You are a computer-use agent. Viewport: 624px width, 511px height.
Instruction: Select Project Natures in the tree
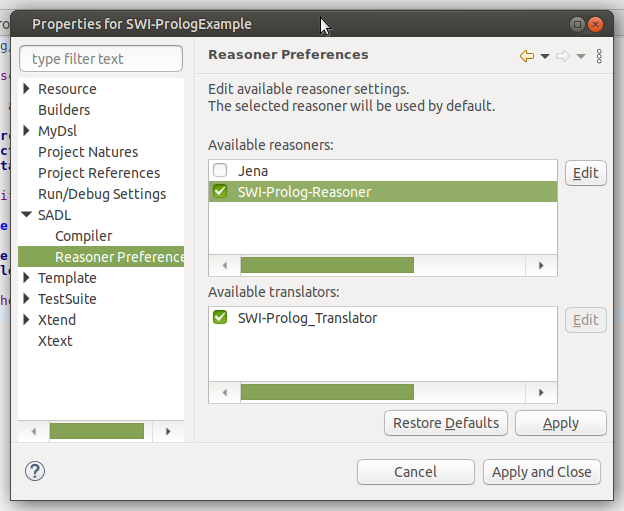[88, 152]
